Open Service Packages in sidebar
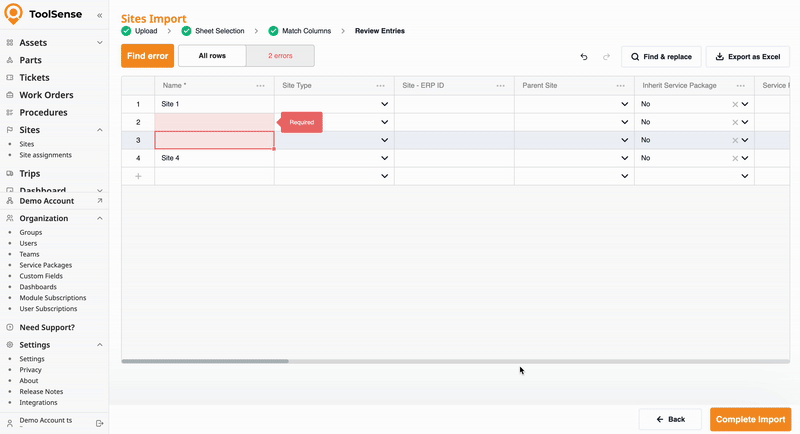The width and height of the screenshot is (800, 434). (45, 265)
